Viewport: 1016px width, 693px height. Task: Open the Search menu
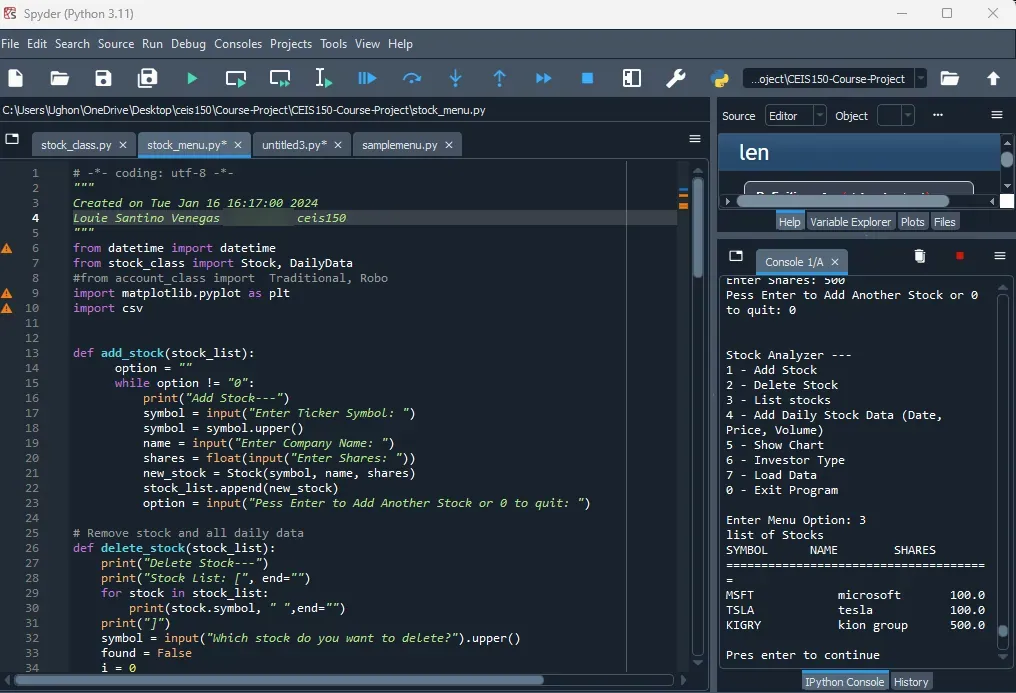72,43
